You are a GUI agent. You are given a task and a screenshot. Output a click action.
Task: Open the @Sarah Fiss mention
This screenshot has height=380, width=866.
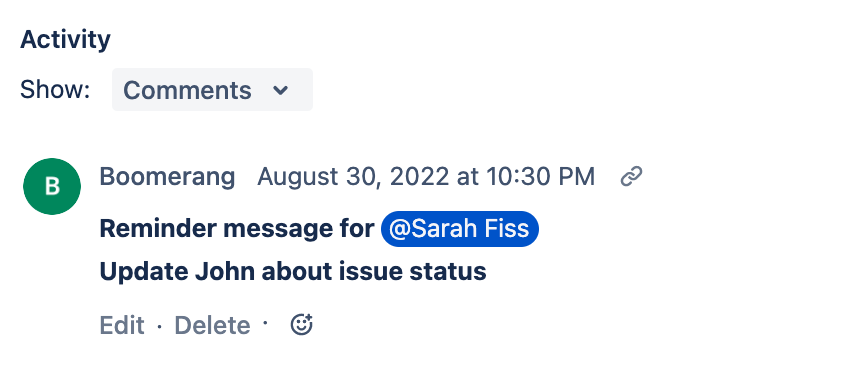460,229
